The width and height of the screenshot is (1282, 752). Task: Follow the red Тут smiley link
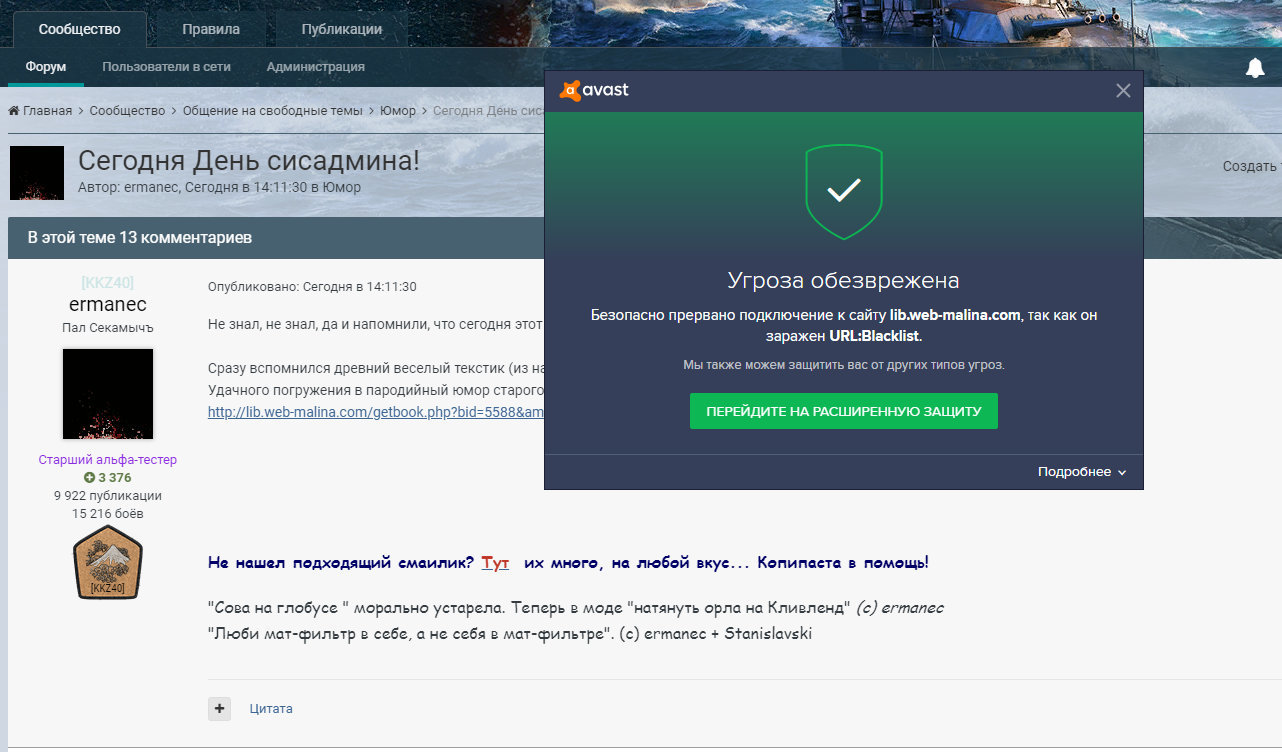[495, 563]
